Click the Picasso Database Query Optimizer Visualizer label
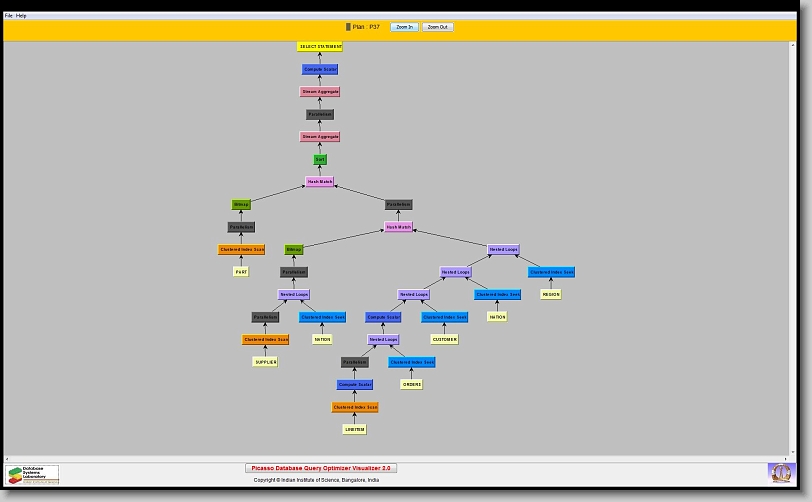The height and width of the screenshot is (502, 812). [x=321, y=468]
